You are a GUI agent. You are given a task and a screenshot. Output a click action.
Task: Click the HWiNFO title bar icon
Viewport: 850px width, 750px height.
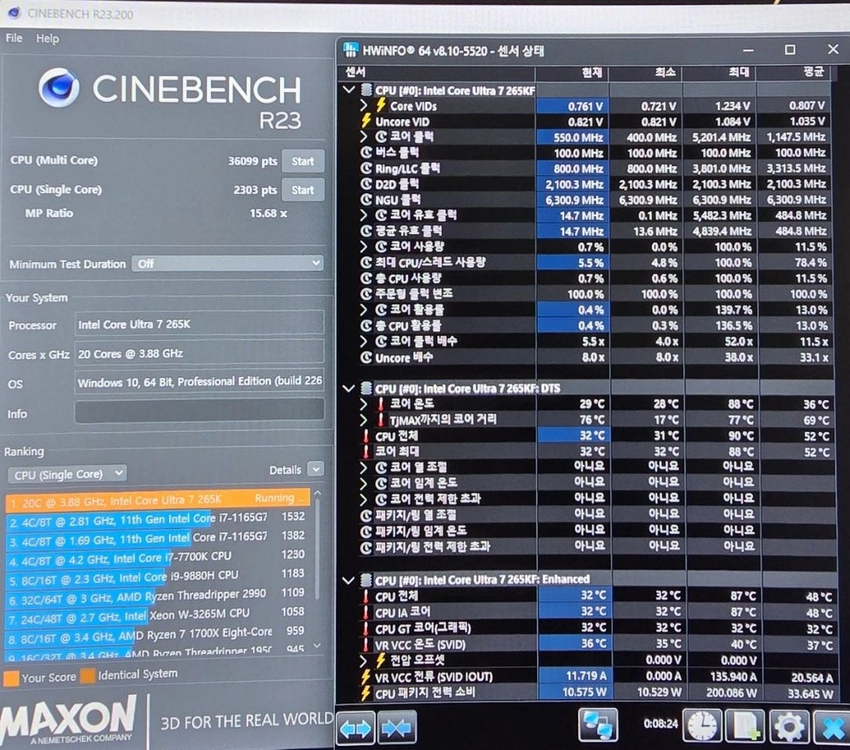click(351, 50)
